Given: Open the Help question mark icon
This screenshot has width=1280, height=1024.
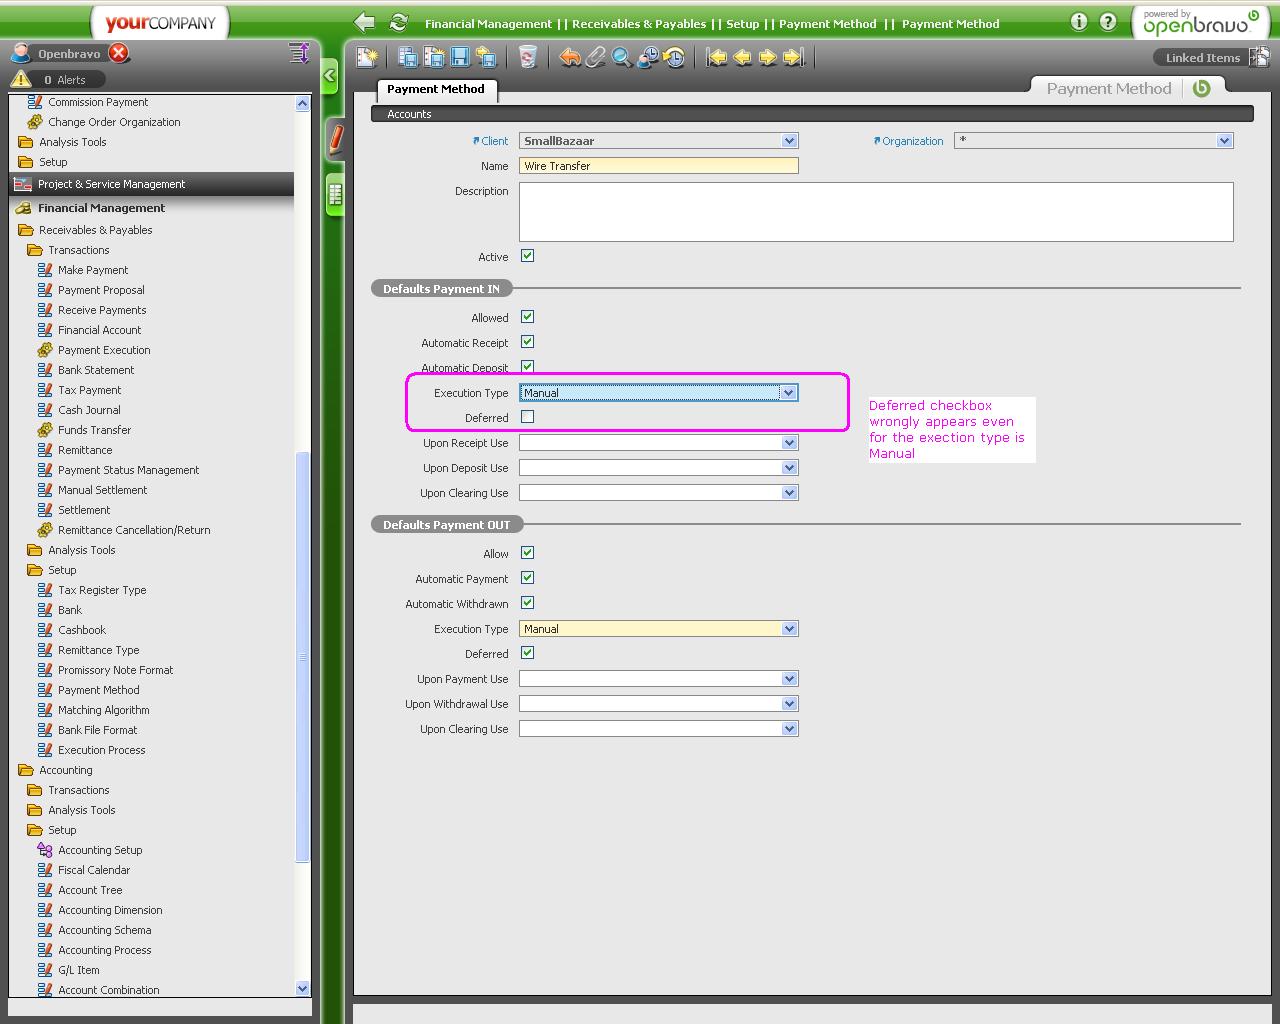Looking at the screenshot, I should [x=1108, y=22].
